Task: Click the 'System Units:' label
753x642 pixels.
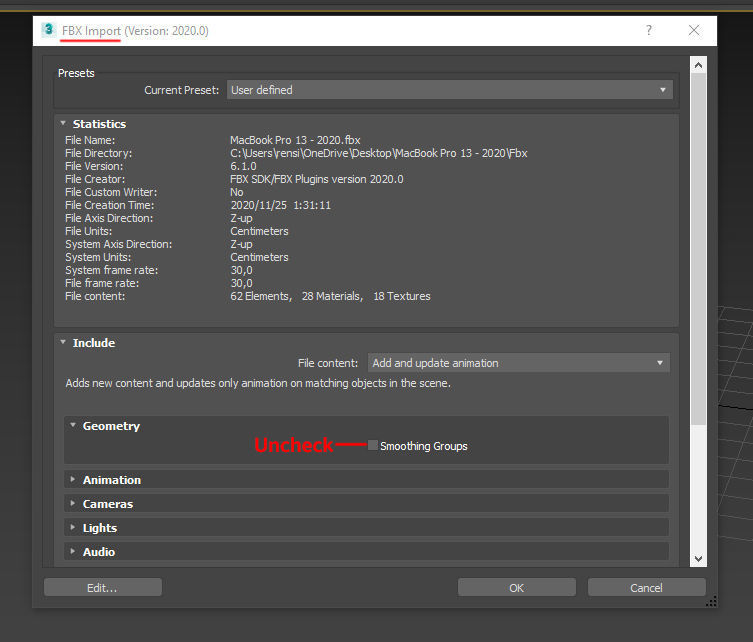Action: coord(98,257)
